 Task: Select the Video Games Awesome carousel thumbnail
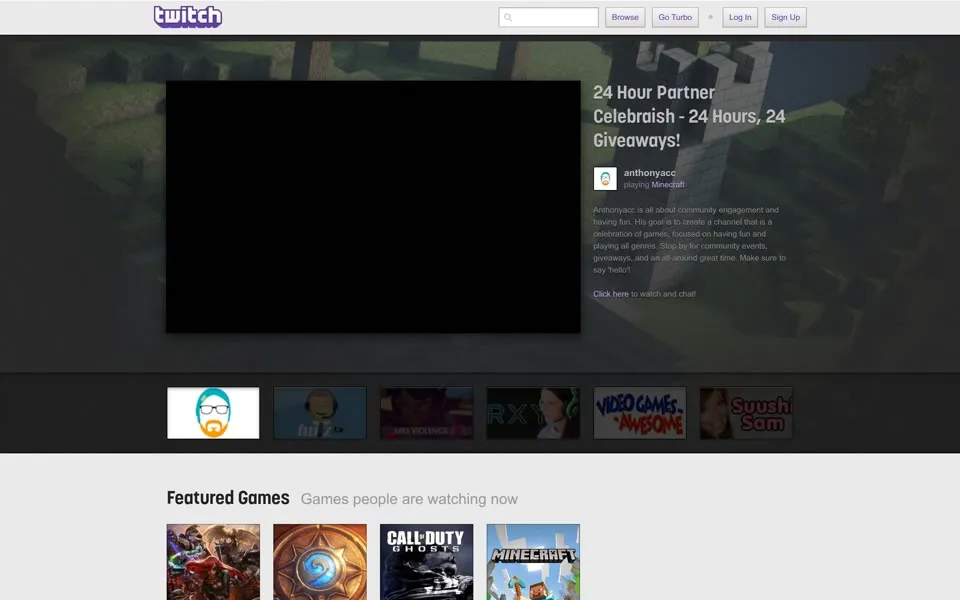tap(640, 413)
